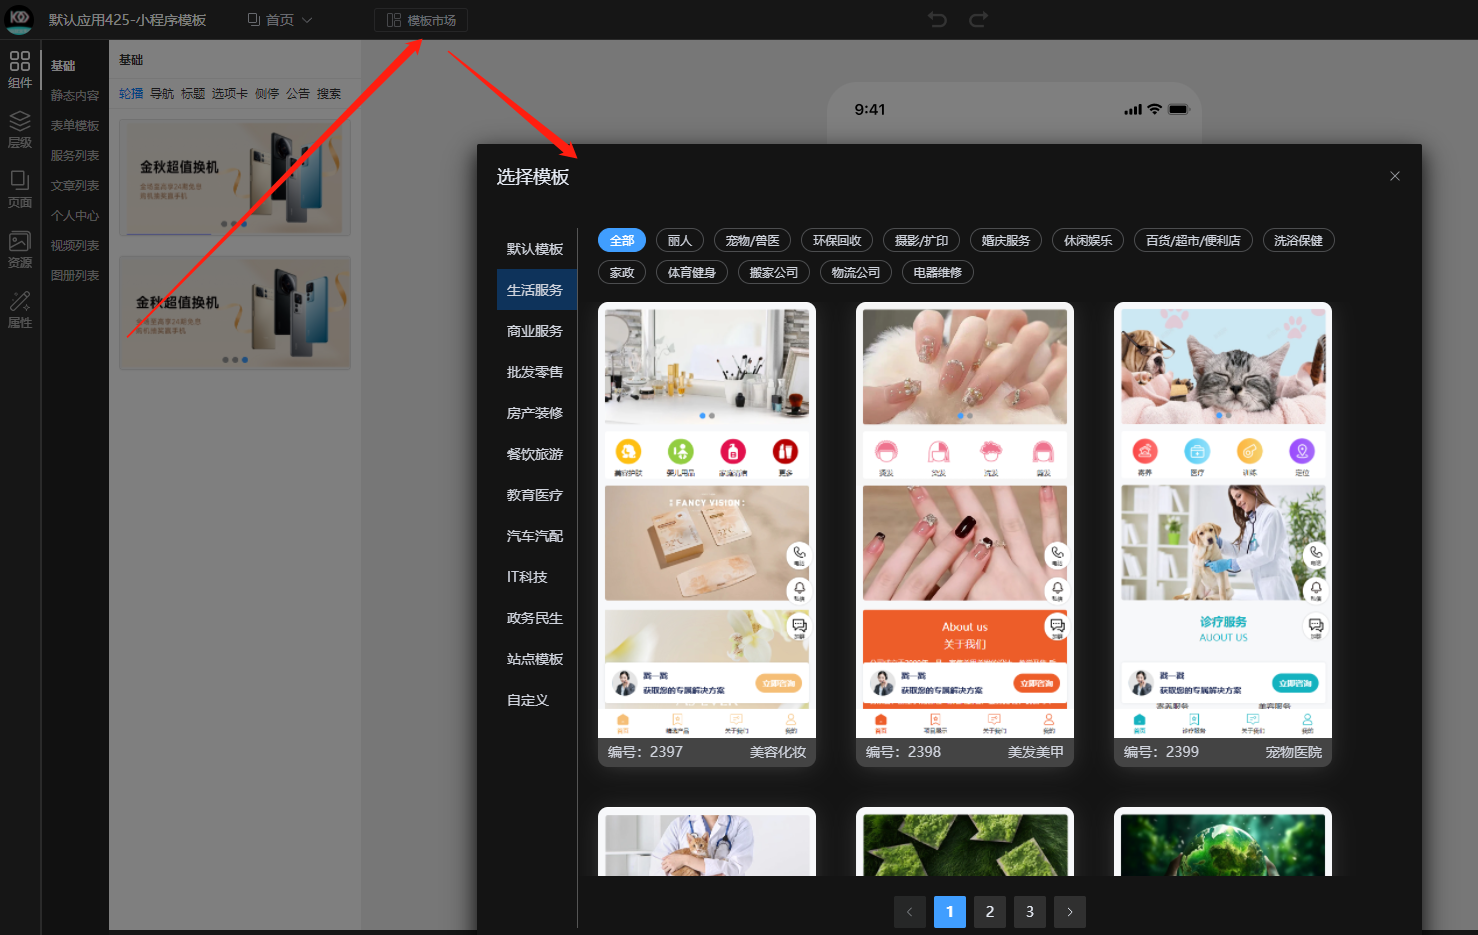Switch to 侧停 component tab
Viewport: 1478px width, 935px height.
267,94
